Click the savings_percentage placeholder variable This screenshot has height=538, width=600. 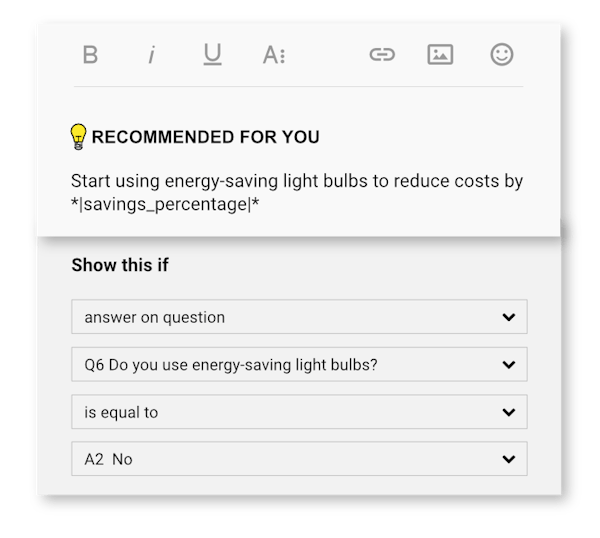click(x=165, y=204)
